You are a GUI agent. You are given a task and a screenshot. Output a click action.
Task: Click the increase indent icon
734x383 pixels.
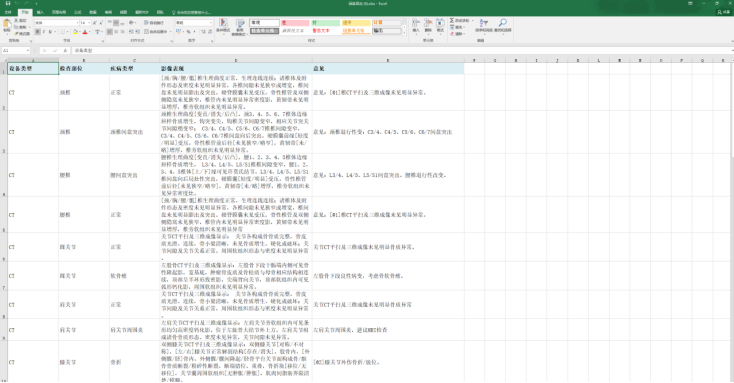coord(138,32)
